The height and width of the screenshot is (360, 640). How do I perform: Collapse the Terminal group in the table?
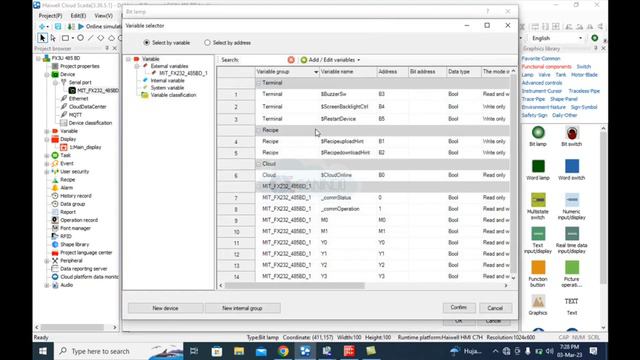click(x=258, y=83)
